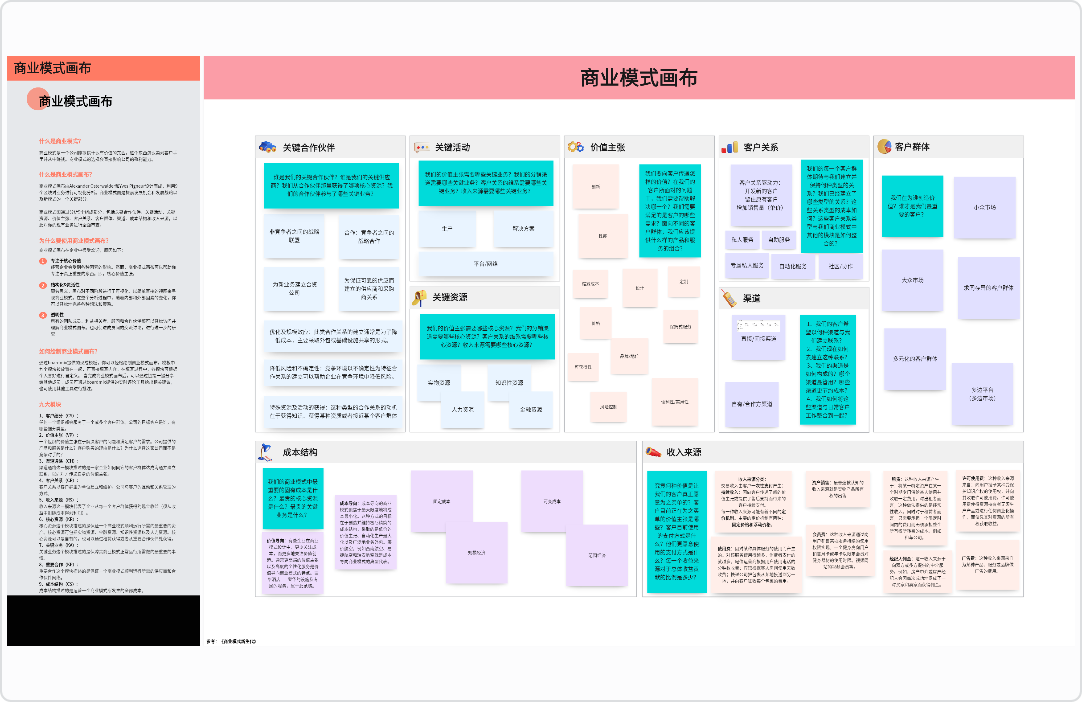Click the red number 2 circle in sidebar
Screen dimensions: 1082x702
point(43,285)
